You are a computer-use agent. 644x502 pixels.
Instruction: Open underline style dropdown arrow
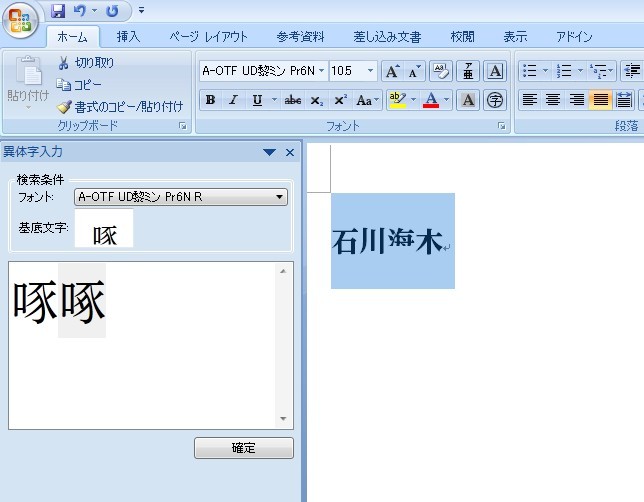[x=274, y=100]
